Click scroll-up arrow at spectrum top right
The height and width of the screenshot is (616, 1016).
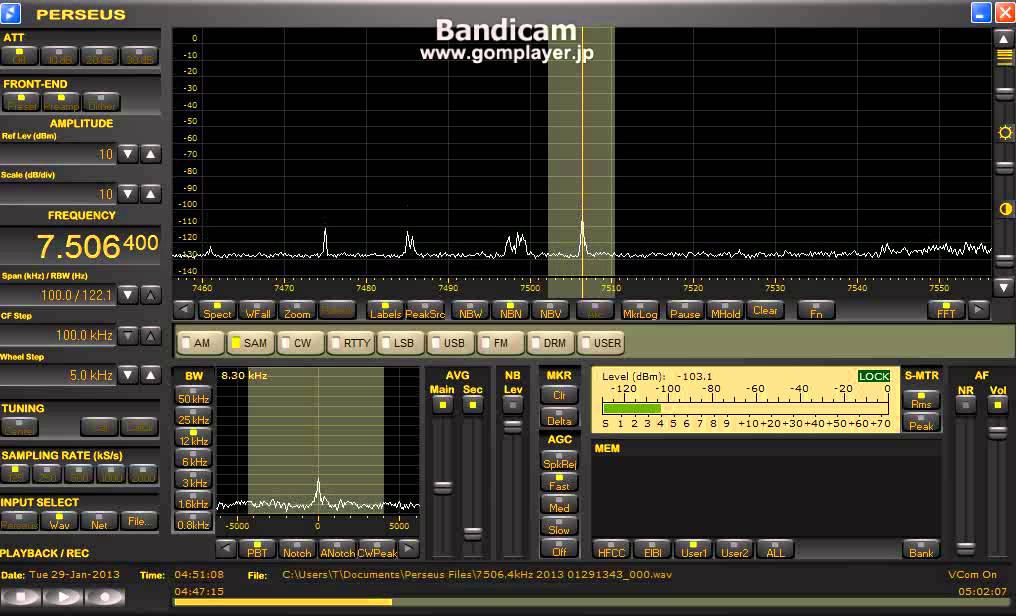coord(1004,38)
